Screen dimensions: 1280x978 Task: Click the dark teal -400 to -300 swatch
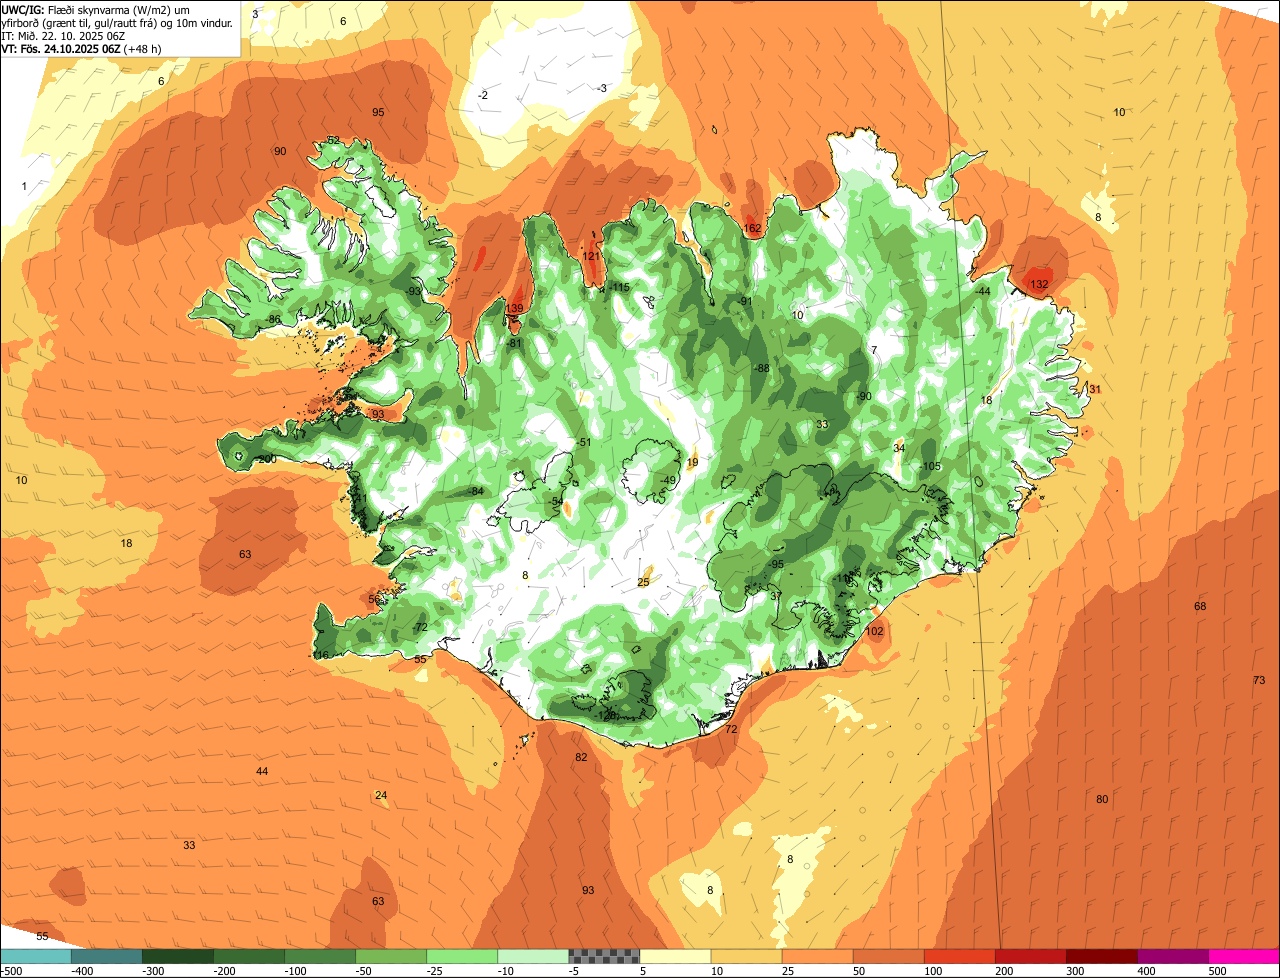(107, 956)
